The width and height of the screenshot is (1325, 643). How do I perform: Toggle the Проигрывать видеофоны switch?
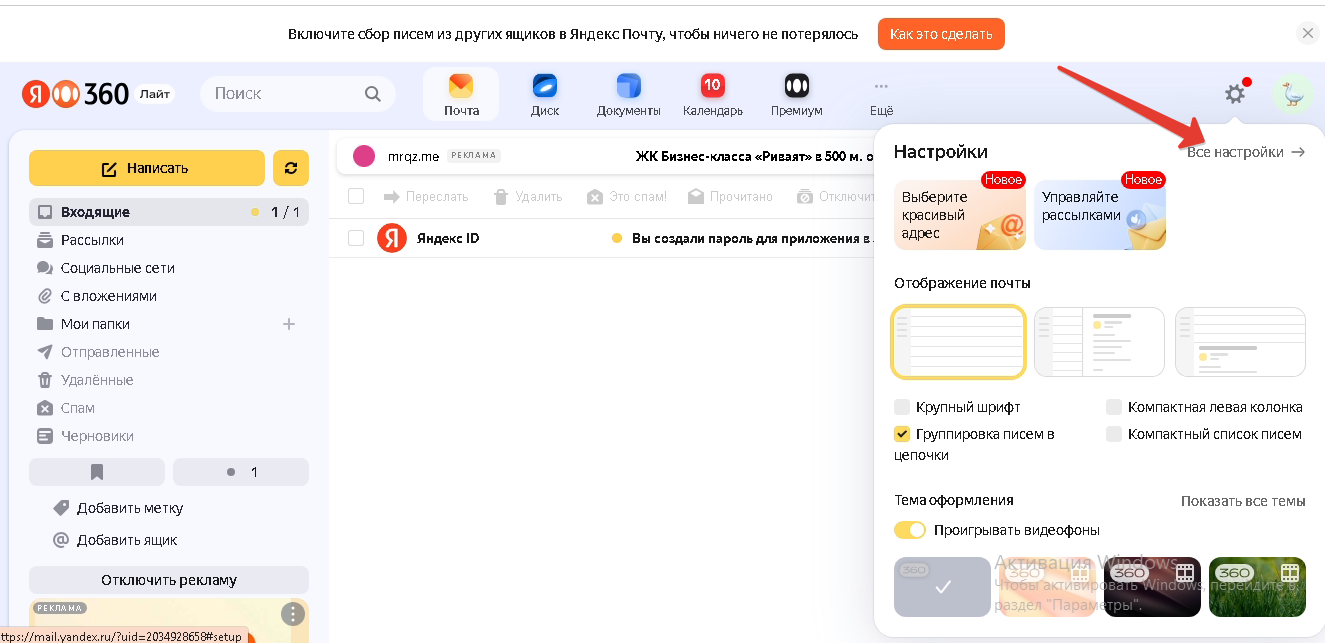tap(910, 530)
